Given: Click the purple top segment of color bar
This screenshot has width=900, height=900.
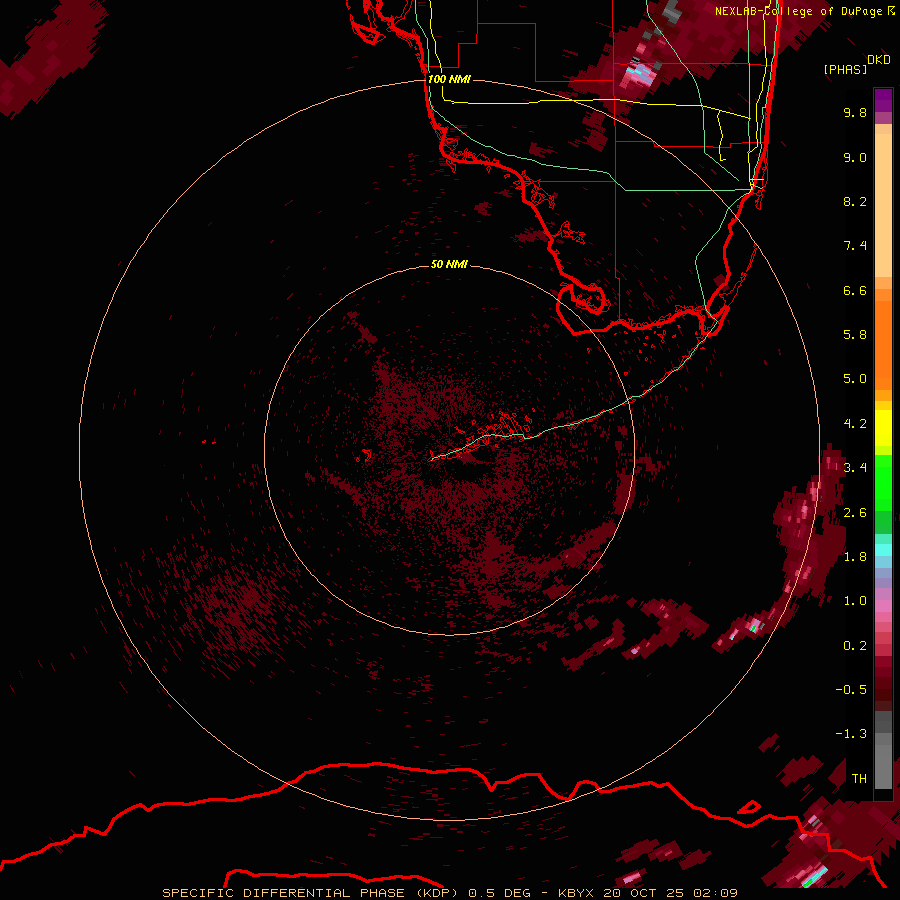Looking at the screenshot, I should 883,100.
